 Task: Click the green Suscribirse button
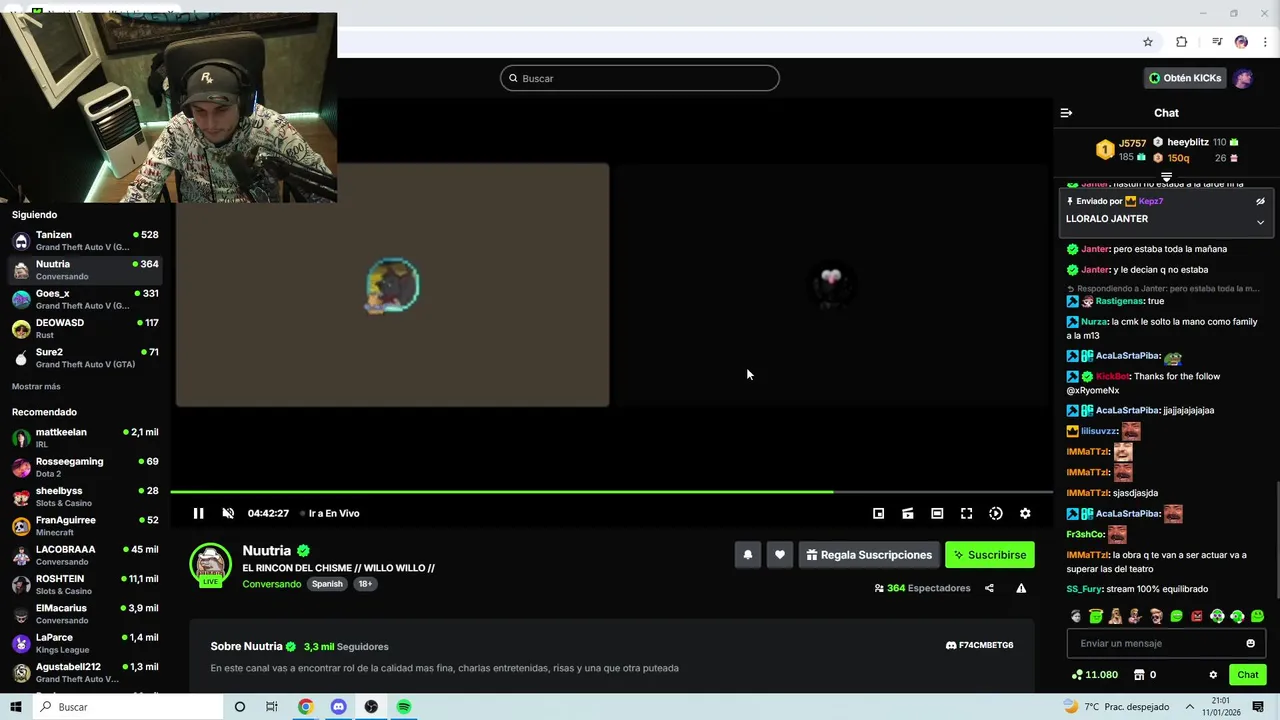pyautogui.click(x=990, y=555)
